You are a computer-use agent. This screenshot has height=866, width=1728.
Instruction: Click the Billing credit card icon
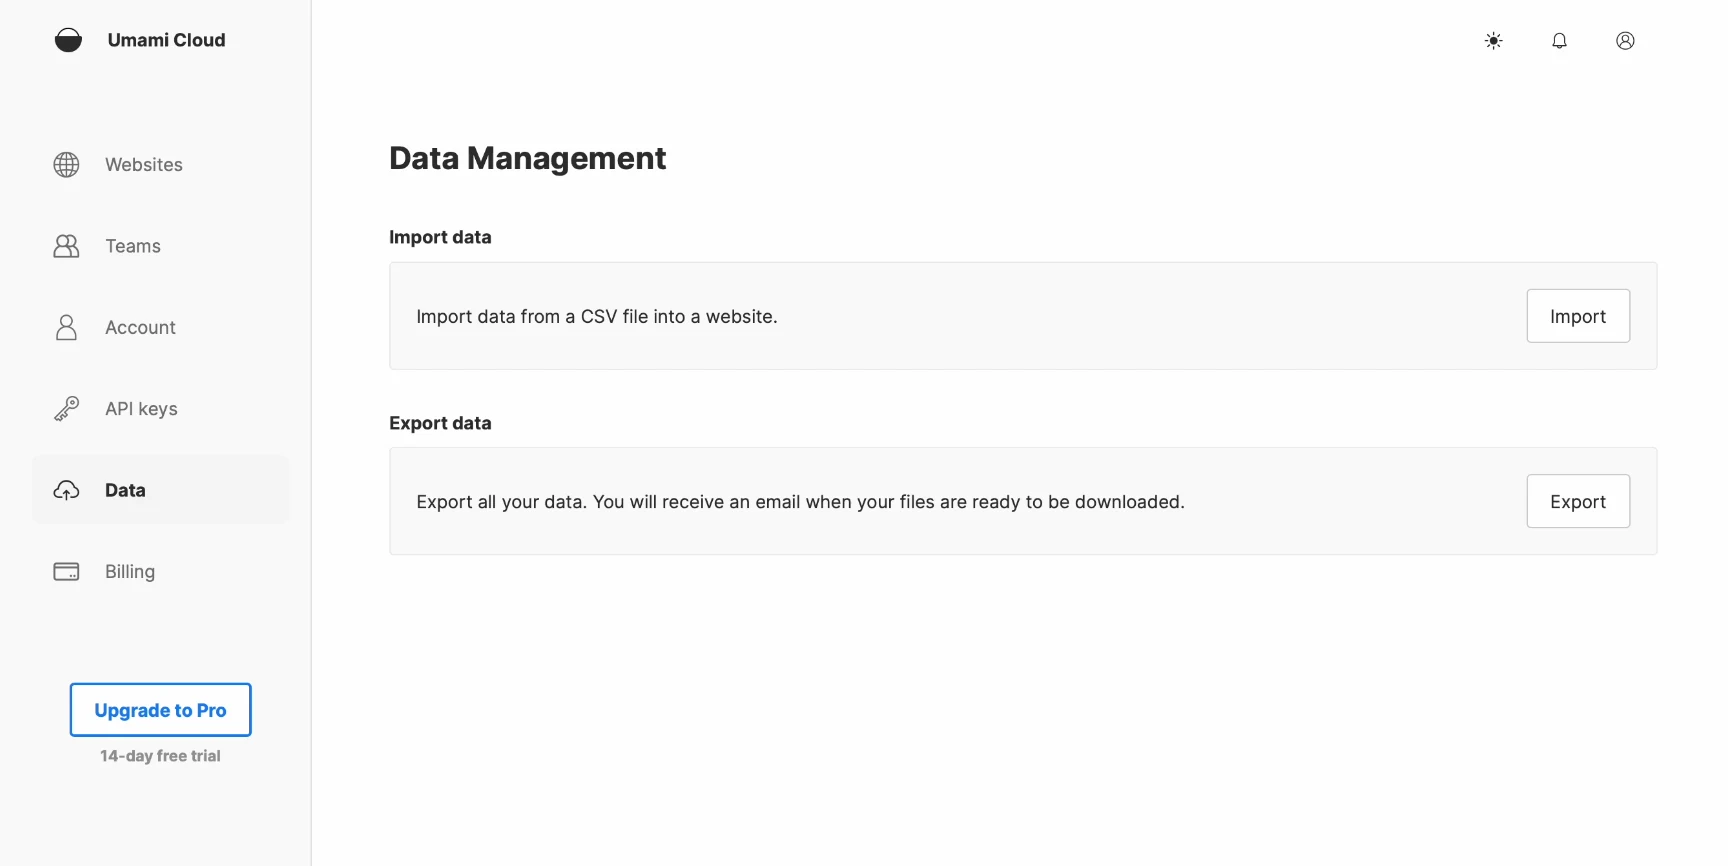tap(66, 571)
